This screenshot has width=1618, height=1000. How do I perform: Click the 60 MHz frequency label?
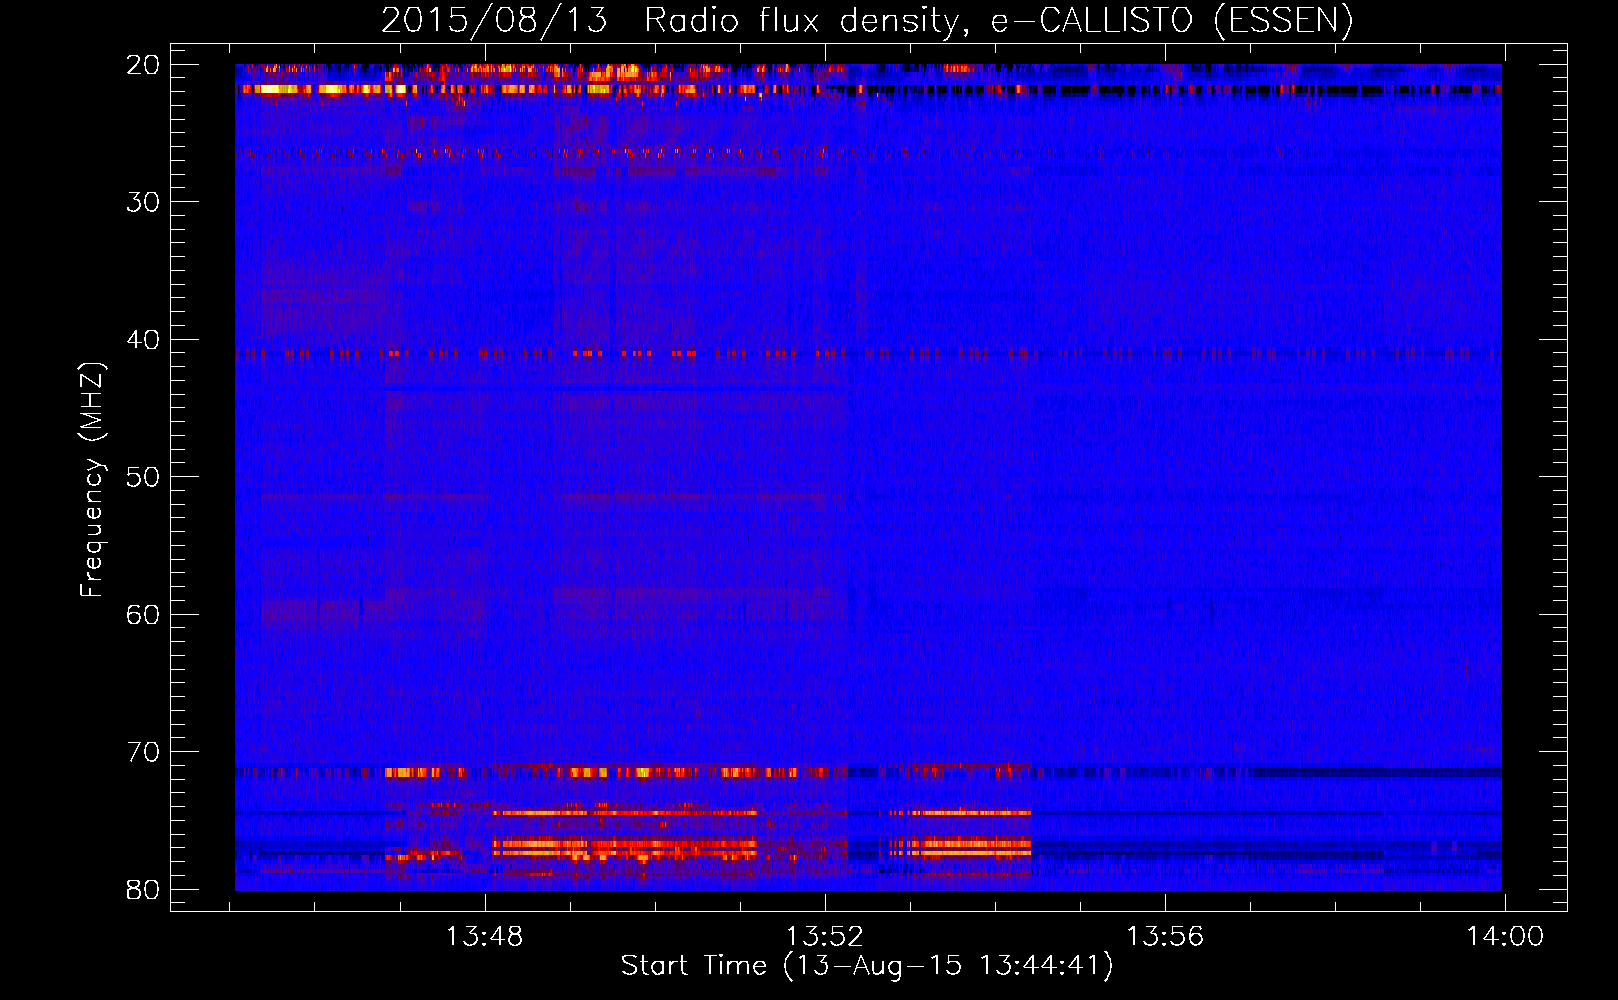pyautogui.click(x=143, y=615)
